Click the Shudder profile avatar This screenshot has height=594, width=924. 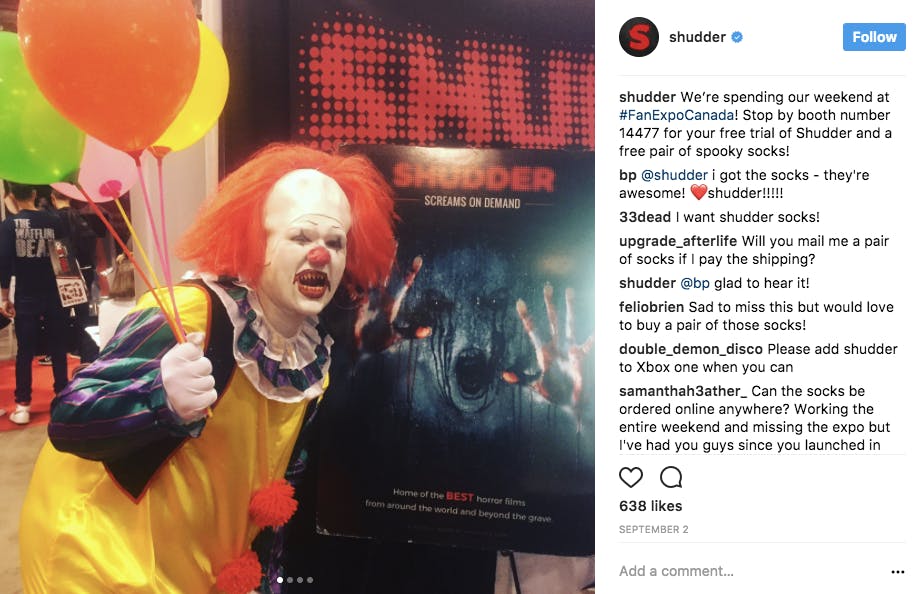pyautogui.click(x=639, y=37)
